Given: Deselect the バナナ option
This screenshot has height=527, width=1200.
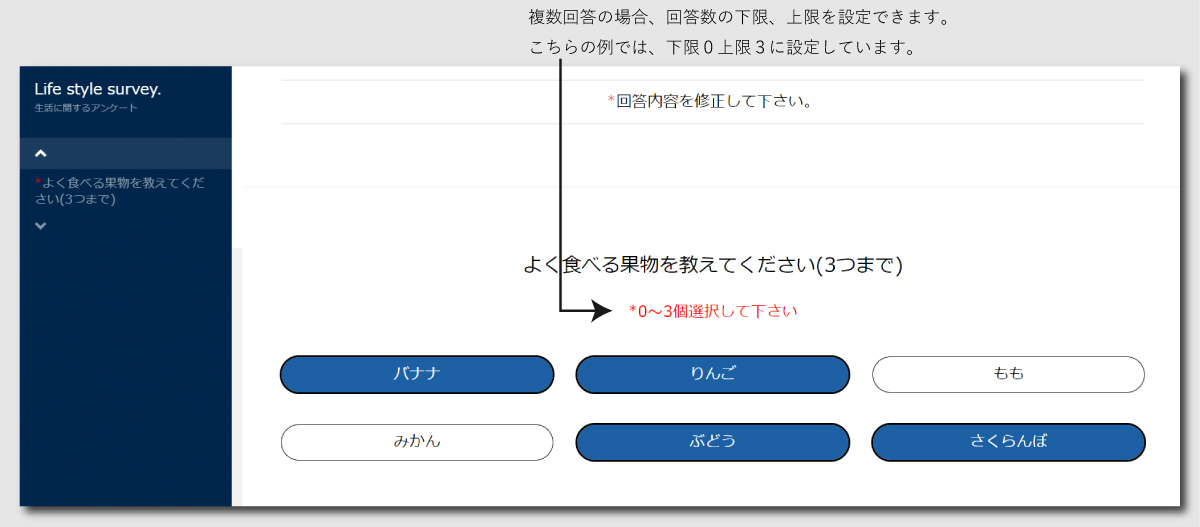Looking at the screenshot, I should click(417, 374).
